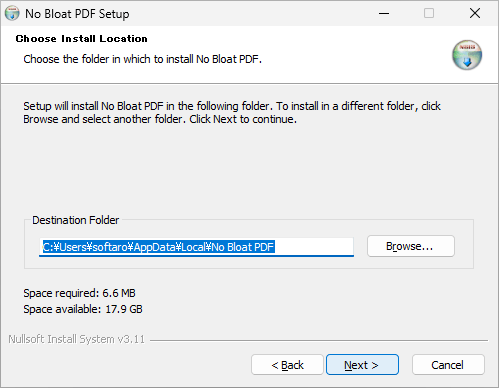This screenshot has width=499, height=388.
Task: Click the subtitle 'Choose the folder in which to install'
Action: (x=142, y=59)
